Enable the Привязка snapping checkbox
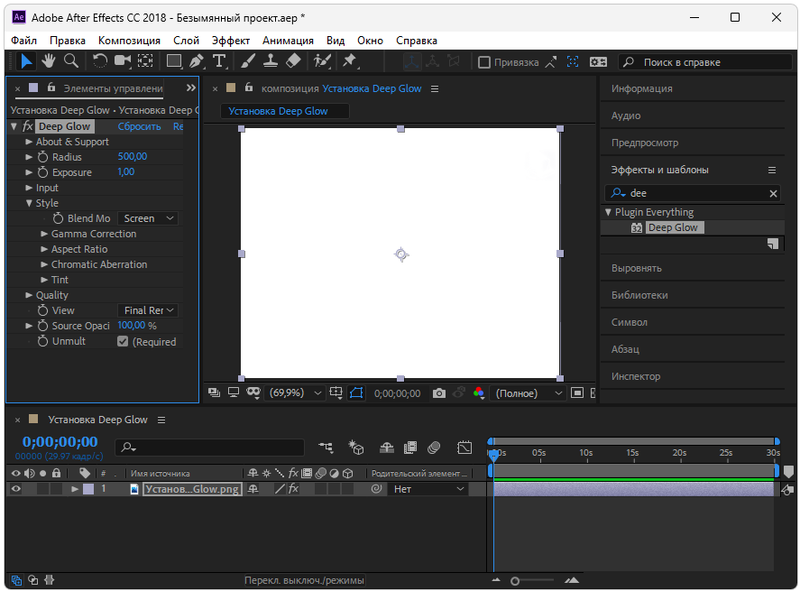Screen dimensions: 800x591 (x=484, y=62)
